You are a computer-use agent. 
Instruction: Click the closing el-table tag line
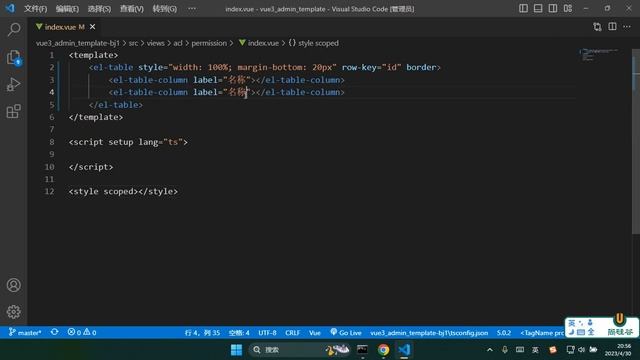[x=116, y=105]
